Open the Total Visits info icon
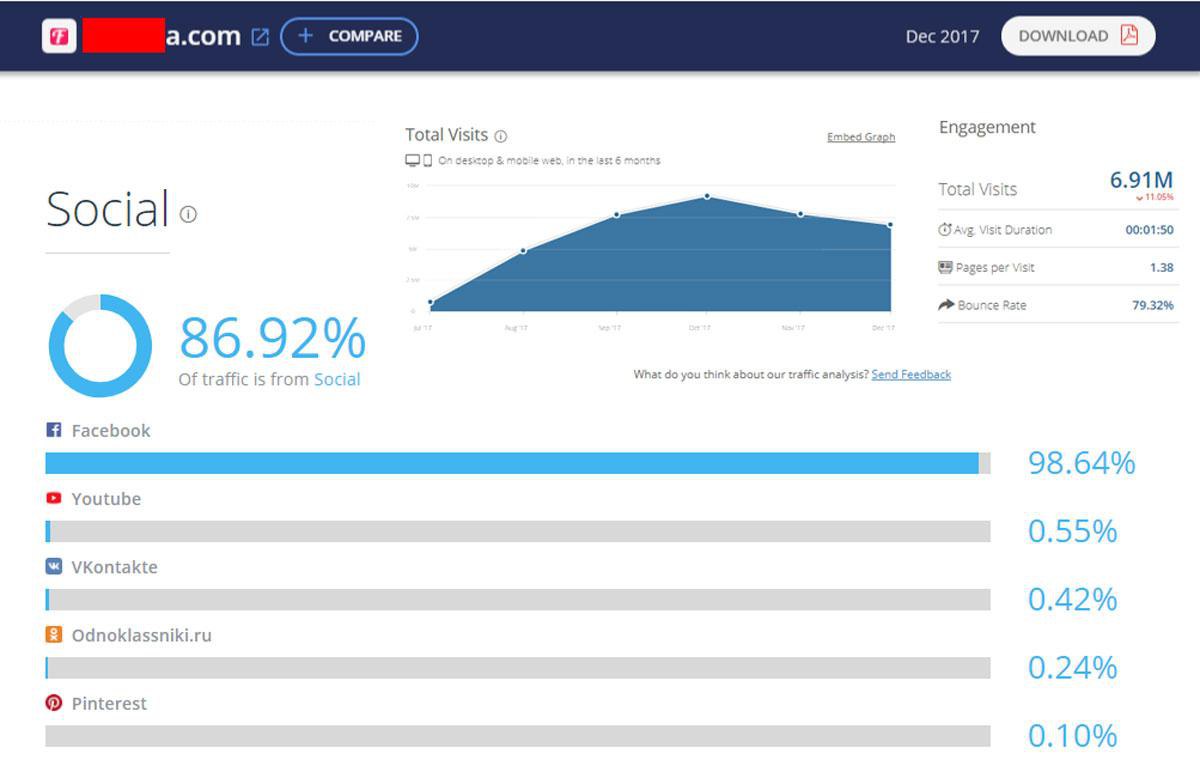Viewport: 1200px width, 772px height. 501,136
